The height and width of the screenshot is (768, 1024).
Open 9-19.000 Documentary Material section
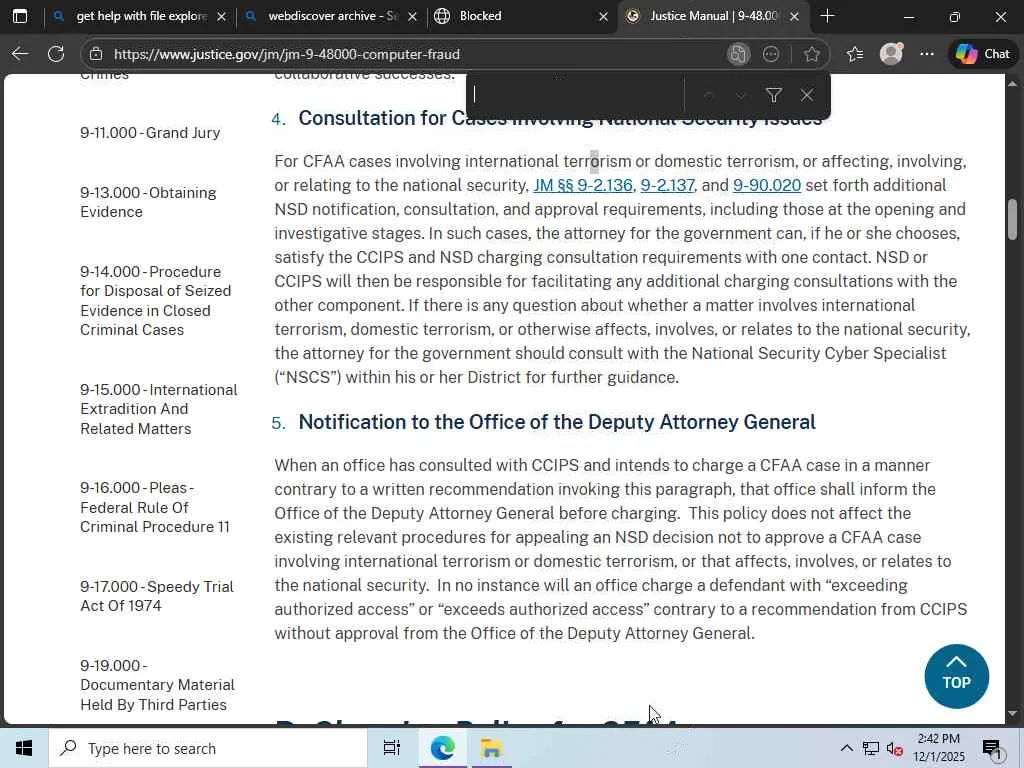tap(157, 685)
